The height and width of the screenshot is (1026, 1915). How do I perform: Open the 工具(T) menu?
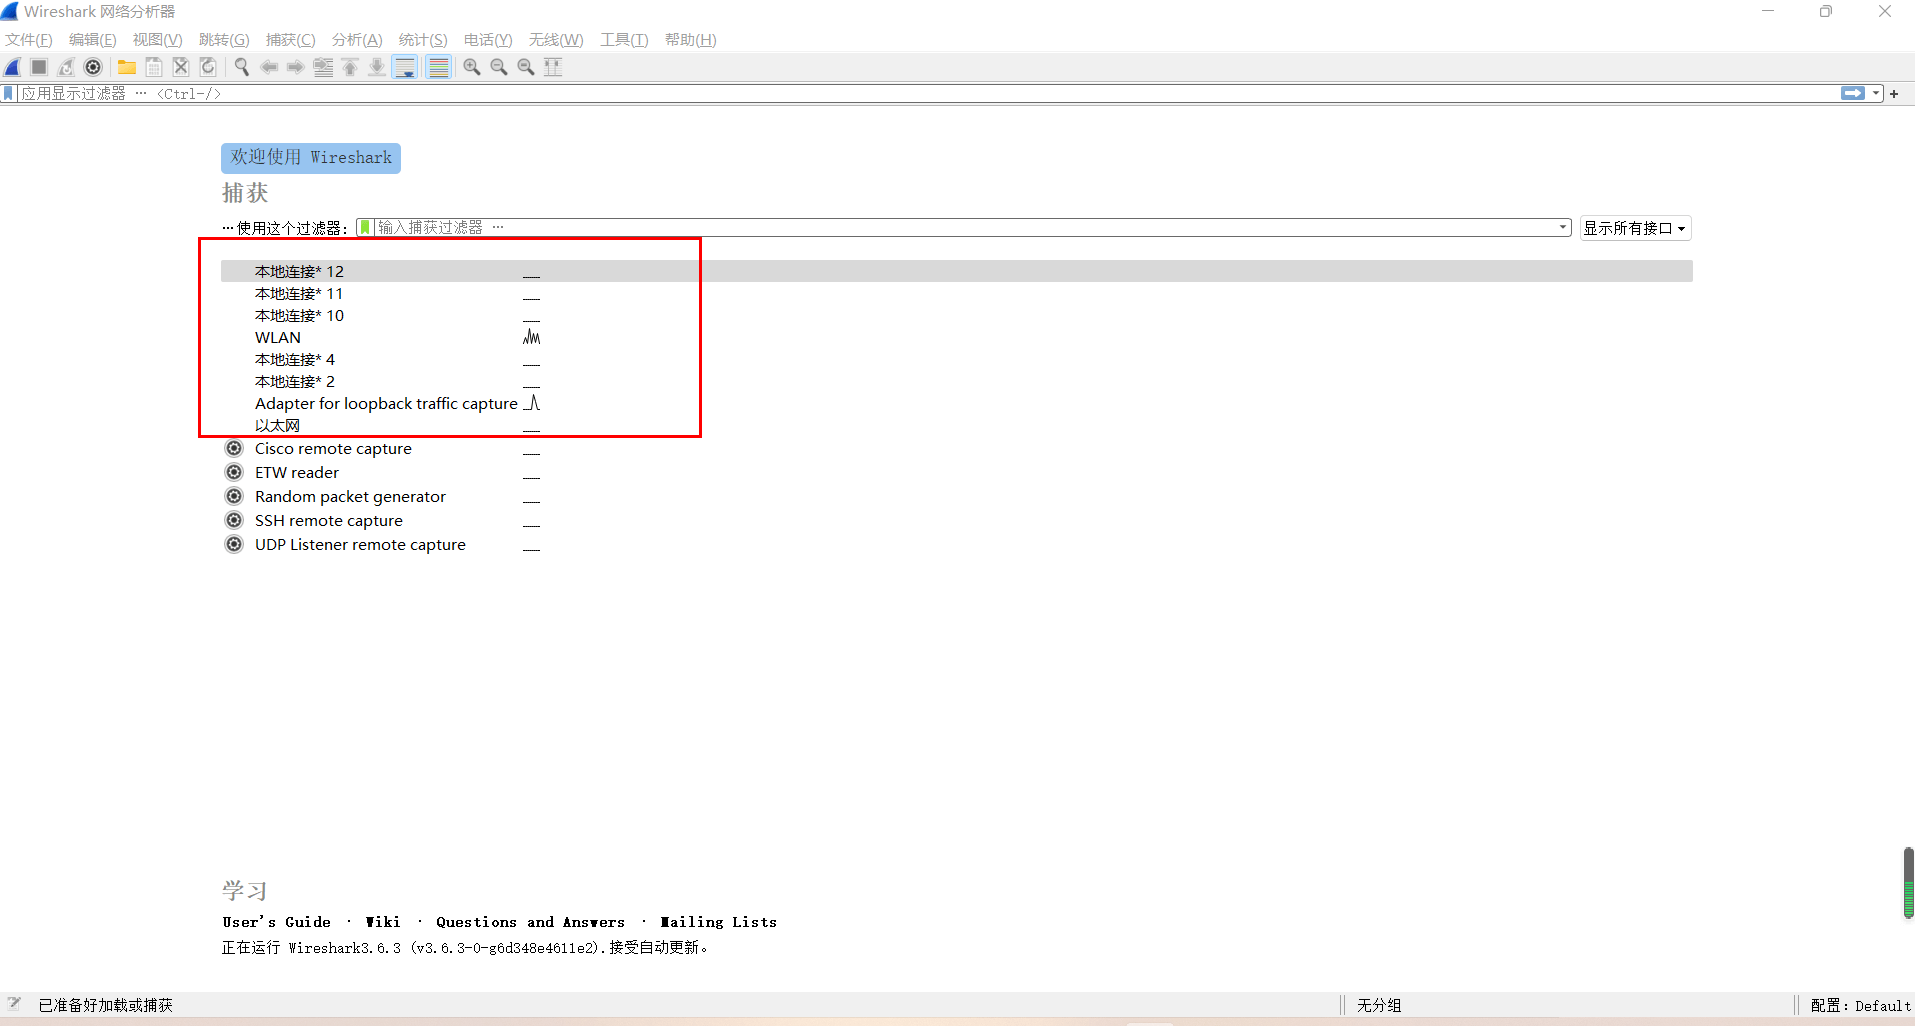624,40
